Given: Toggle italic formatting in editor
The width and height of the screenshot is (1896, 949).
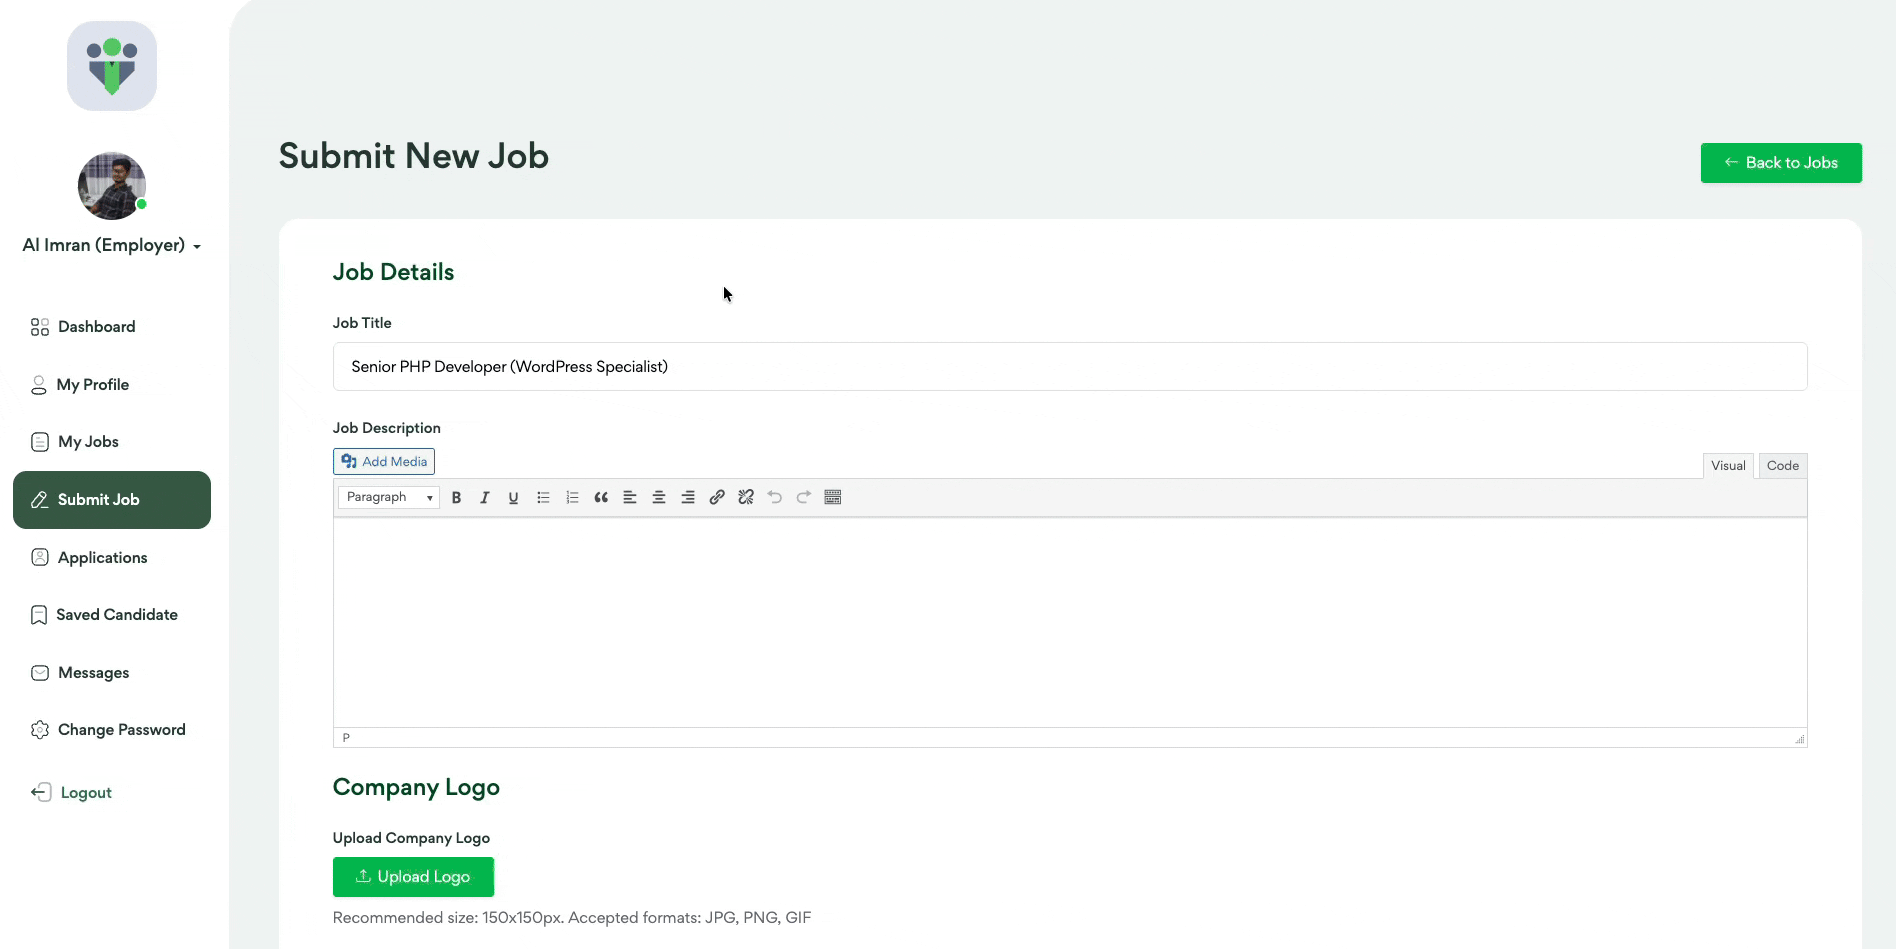Looking at the screenshot, I should [x=485, y=498].
